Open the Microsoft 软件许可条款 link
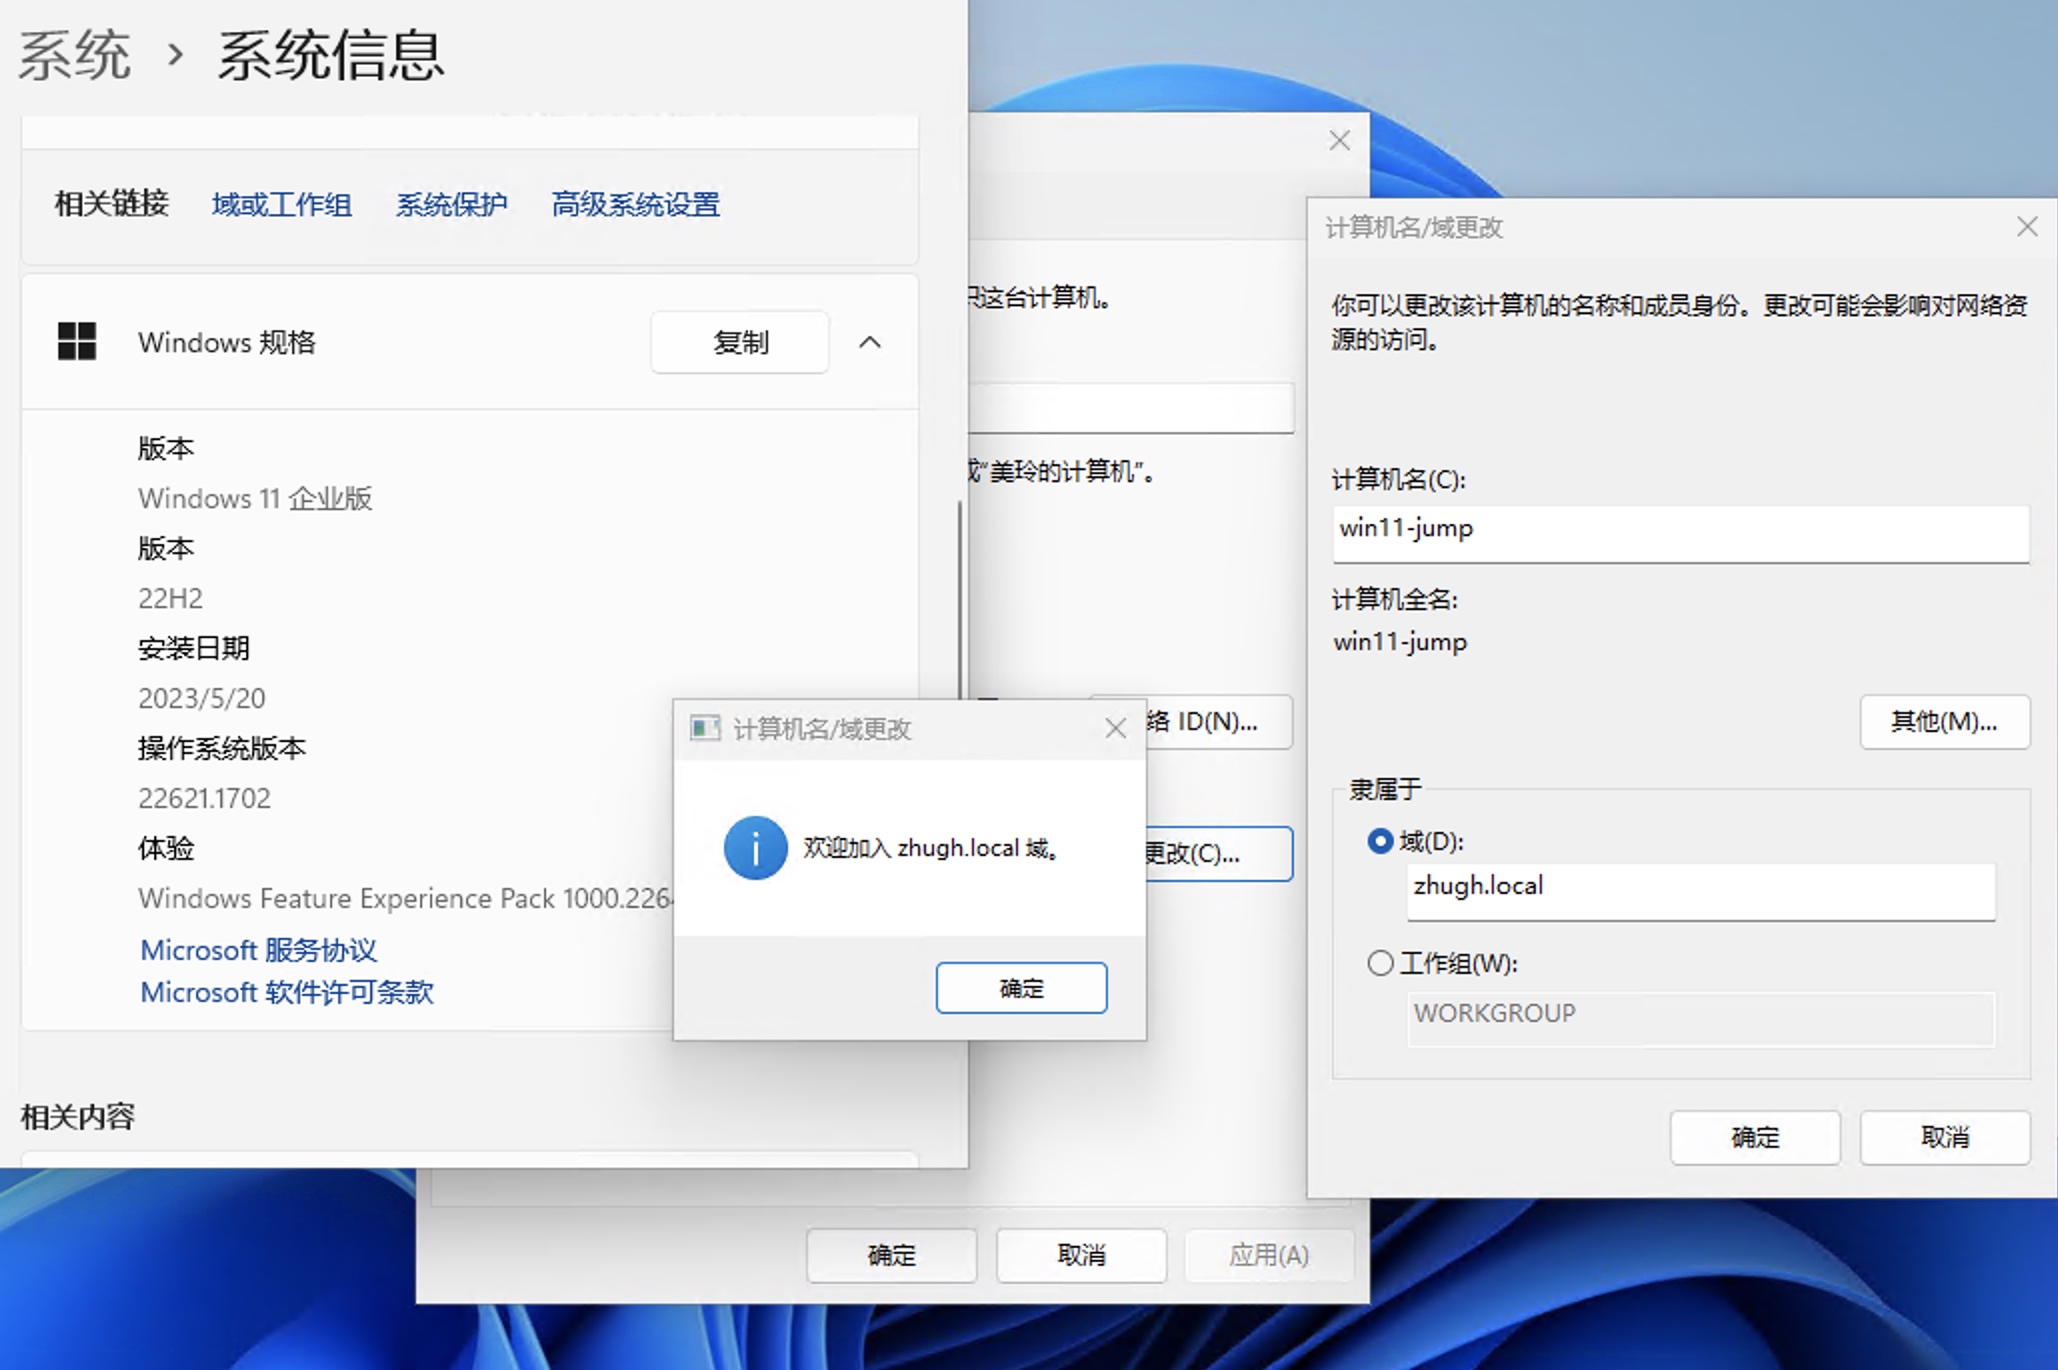The width and height of the screenshot is (2058, 1370). (286, 992)
